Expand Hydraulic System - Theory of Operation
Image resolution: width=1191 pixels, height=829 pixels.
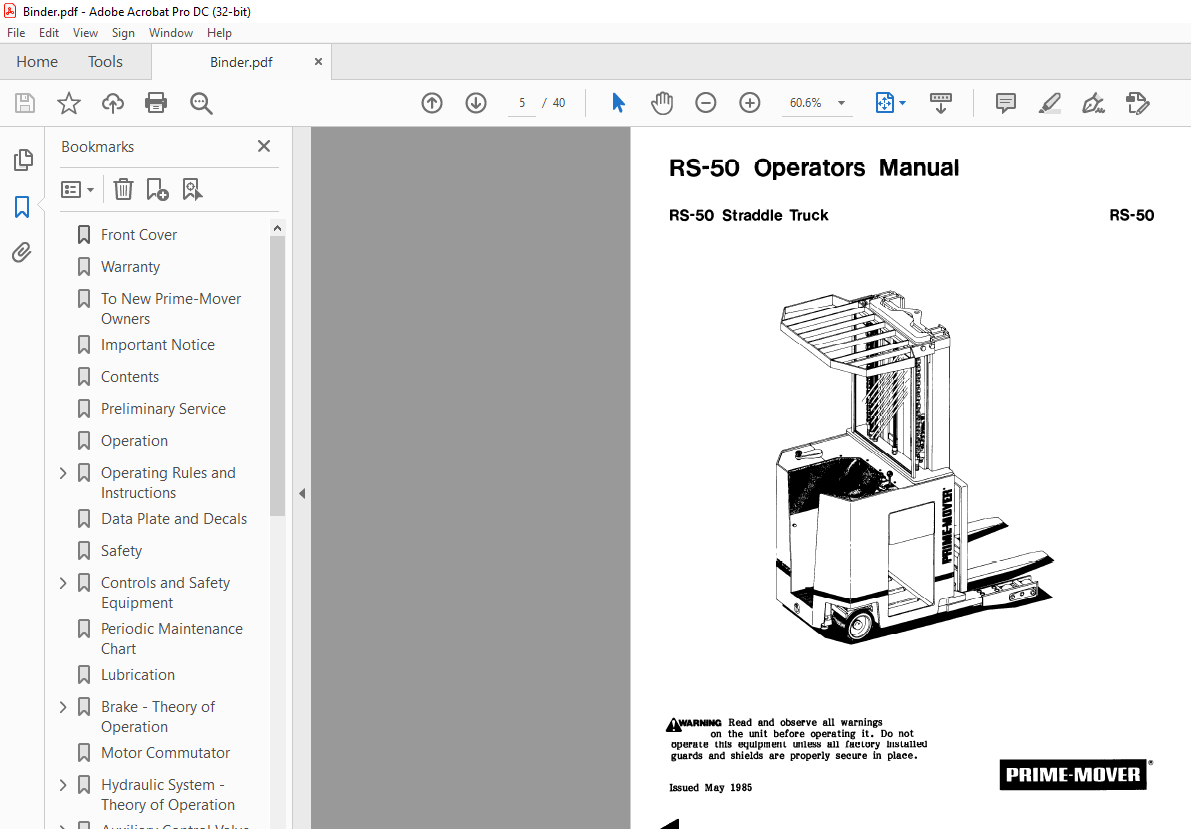(63, 785)
